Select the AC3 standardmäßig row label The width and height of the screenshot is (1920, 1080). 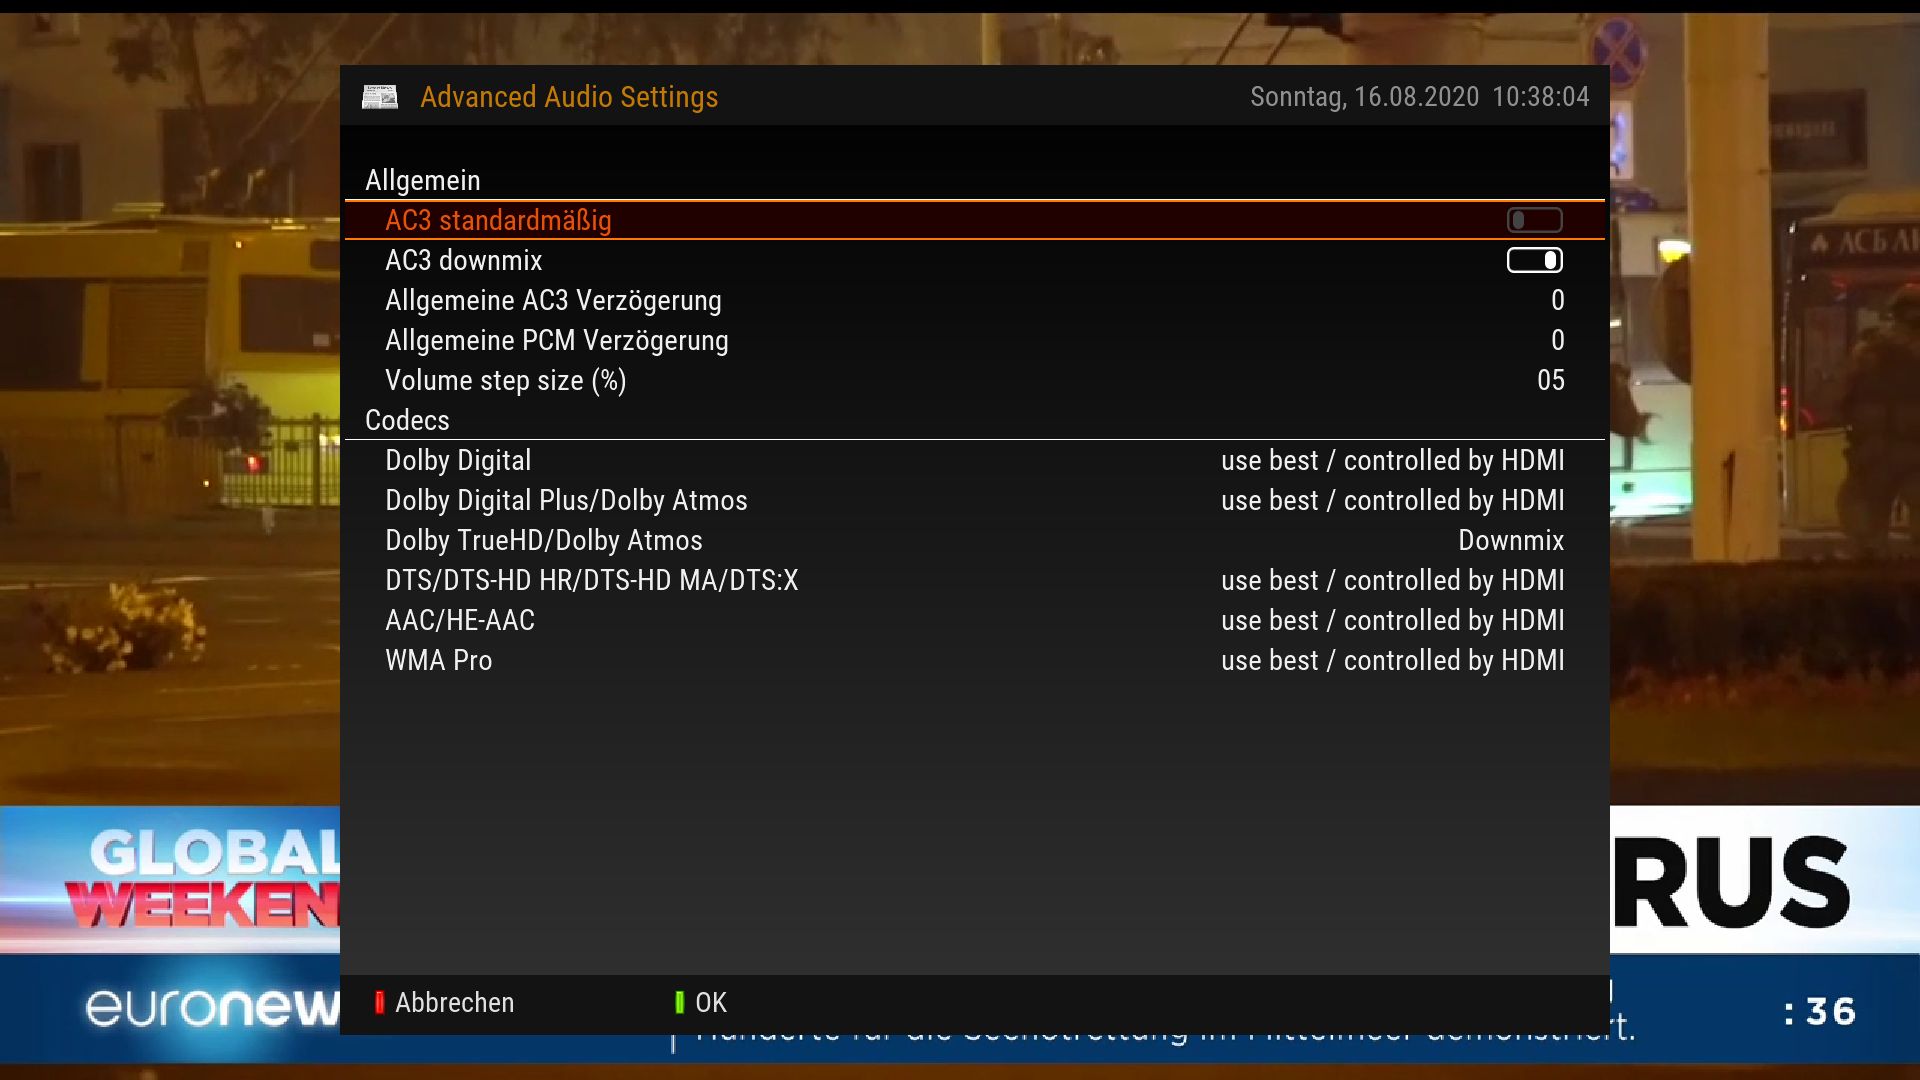click(498, 220)
